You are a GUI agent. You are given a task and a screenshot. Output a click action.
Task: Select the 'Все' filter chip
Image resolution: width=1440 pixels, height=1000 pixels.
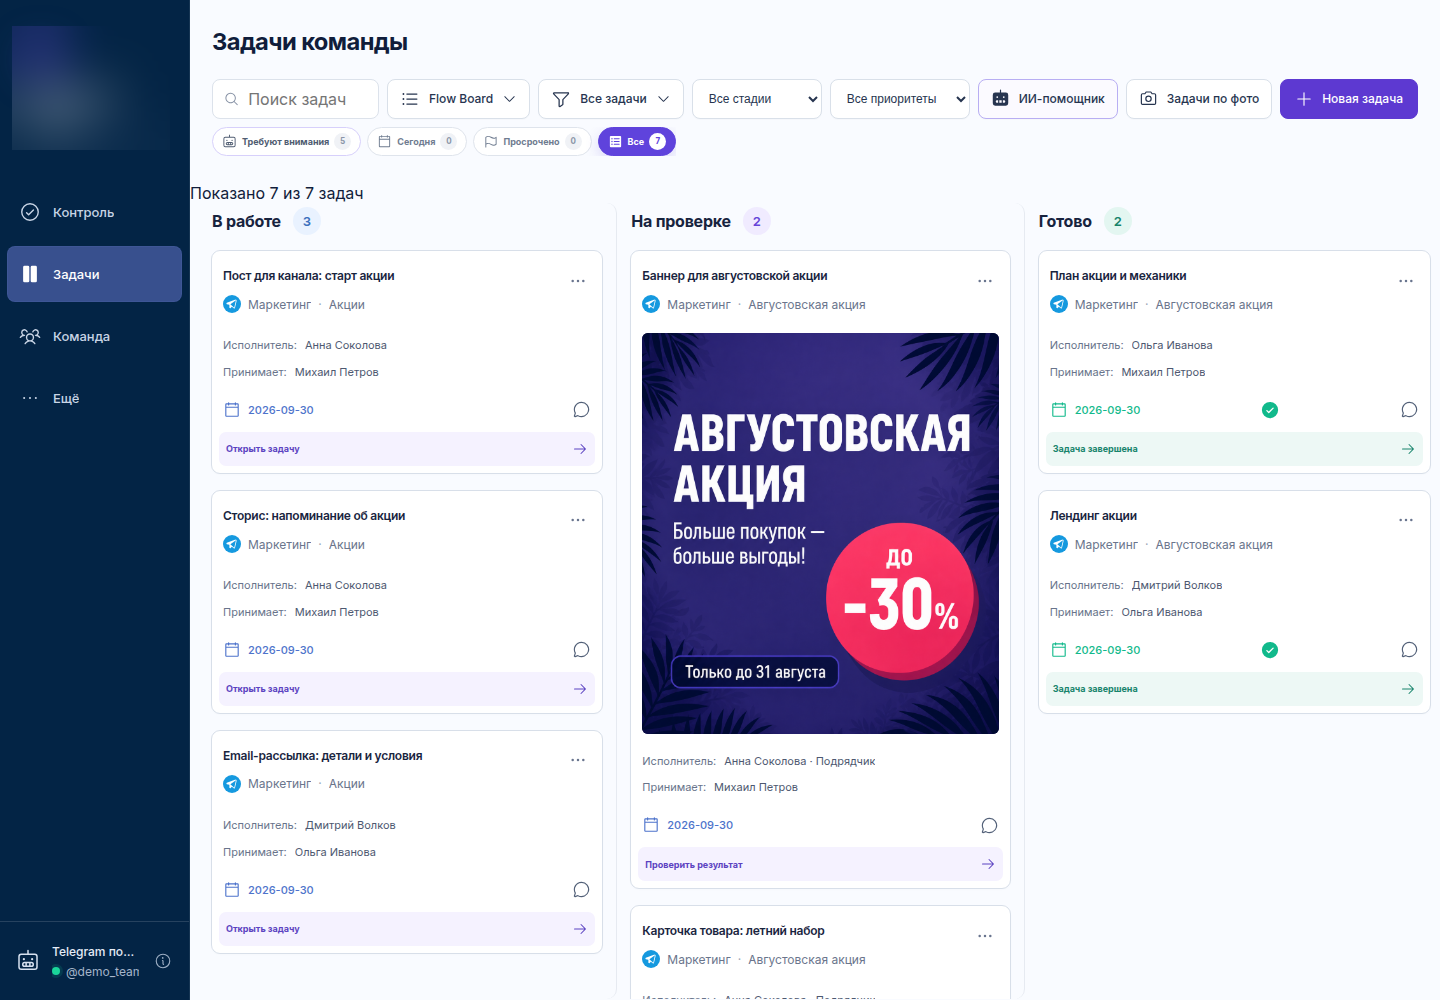(637, 142)
